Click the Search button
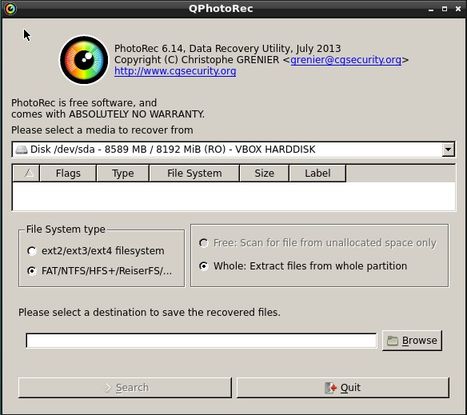Viewport: 467px width, 415px height. (125, 388)
